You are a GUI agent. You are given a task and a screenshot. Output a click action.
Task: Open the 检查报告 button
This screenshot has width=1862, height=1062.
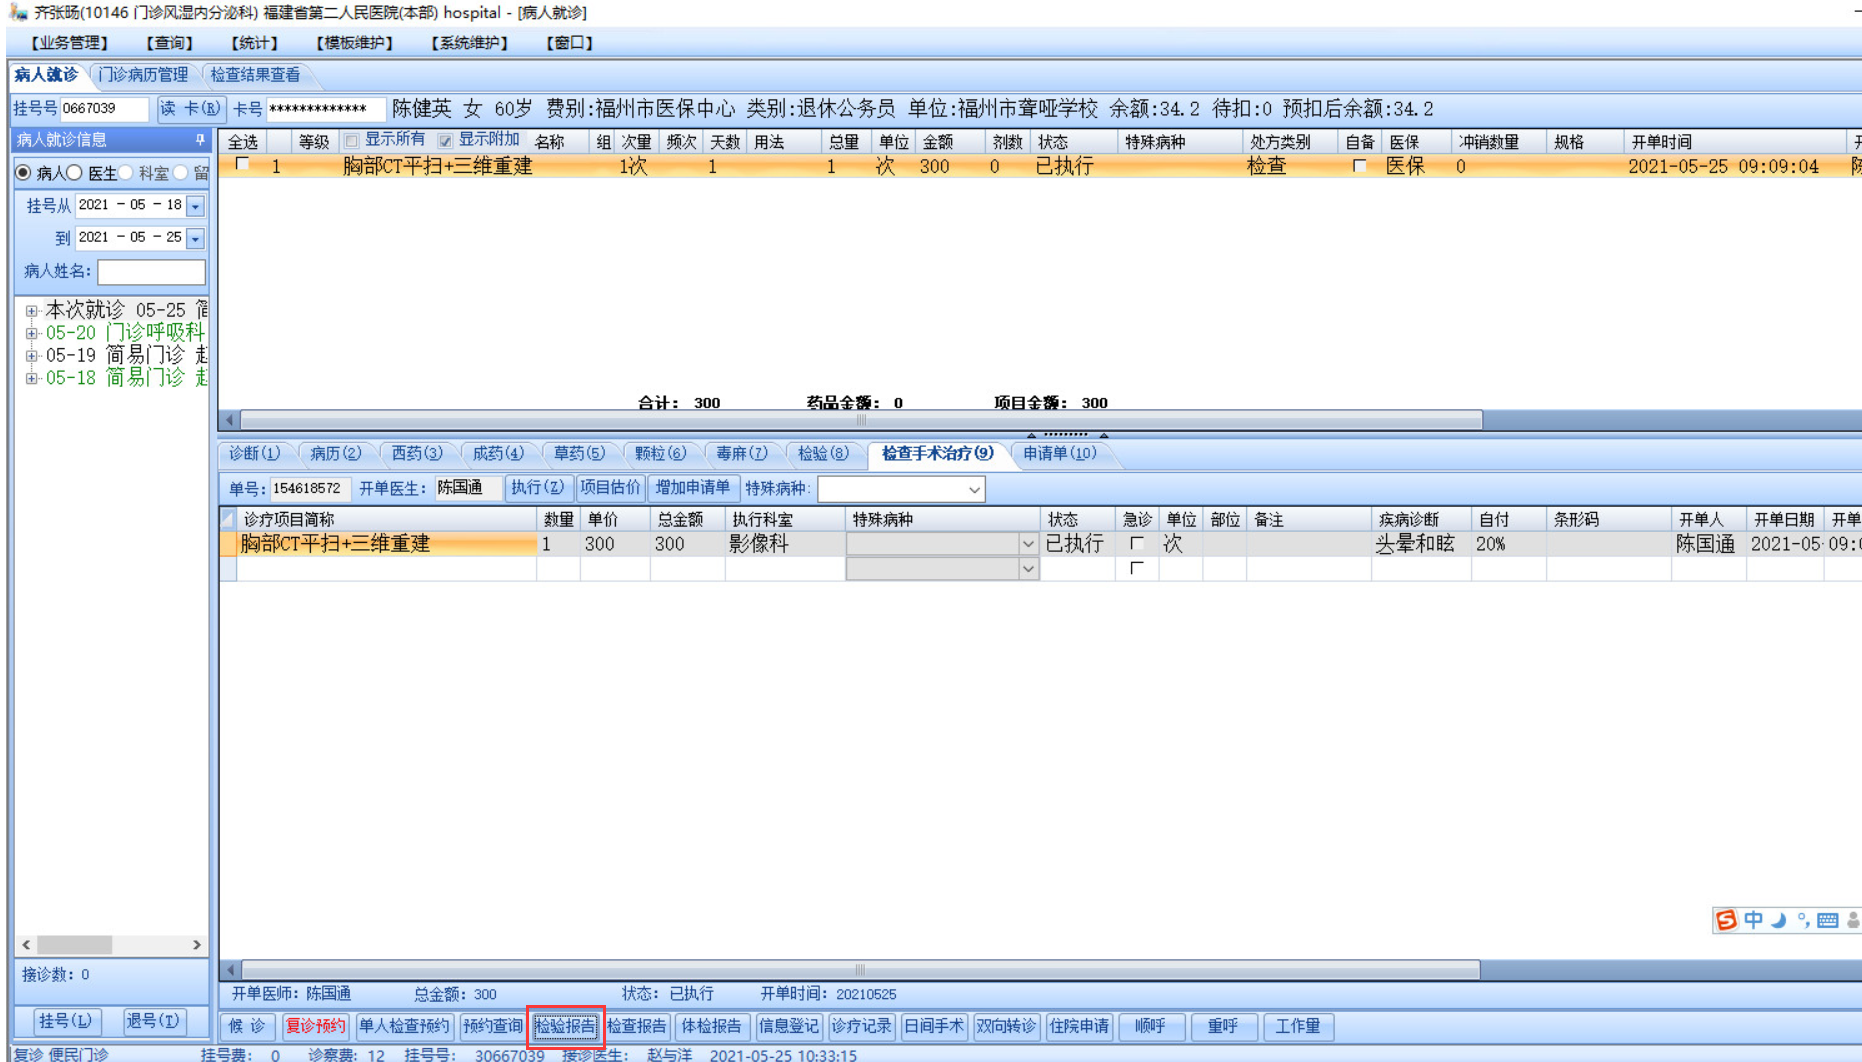(x=637, y=1026)
